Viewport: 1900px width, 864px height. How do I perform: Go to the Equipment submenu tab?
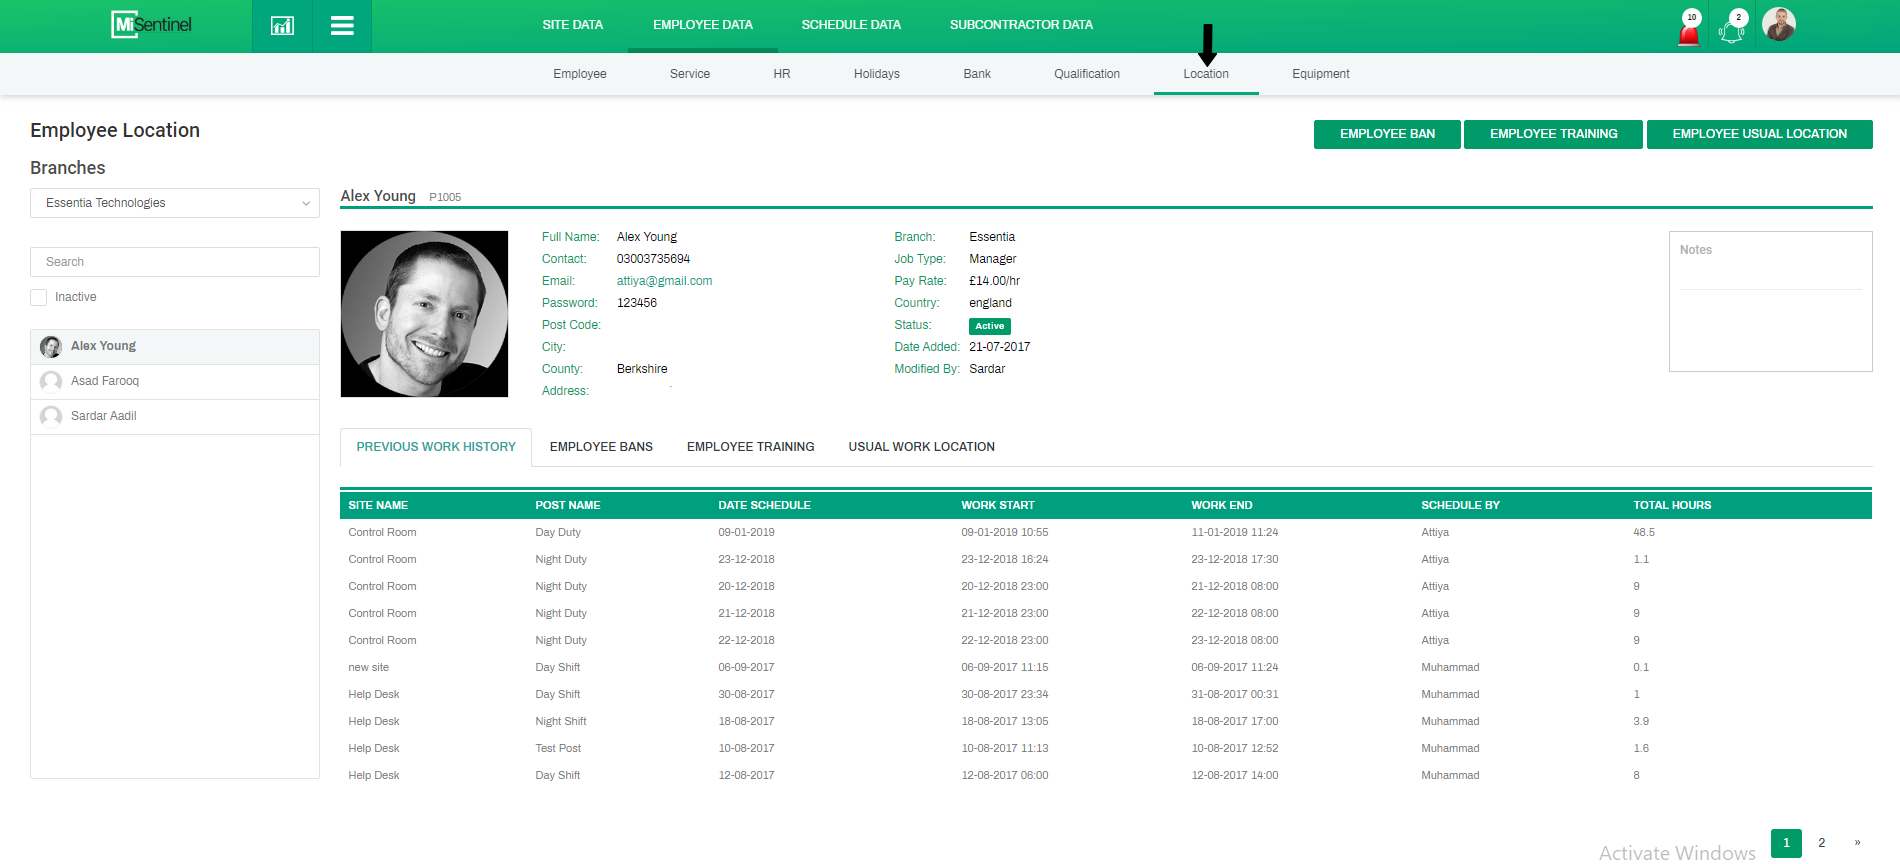[1321, 74]
